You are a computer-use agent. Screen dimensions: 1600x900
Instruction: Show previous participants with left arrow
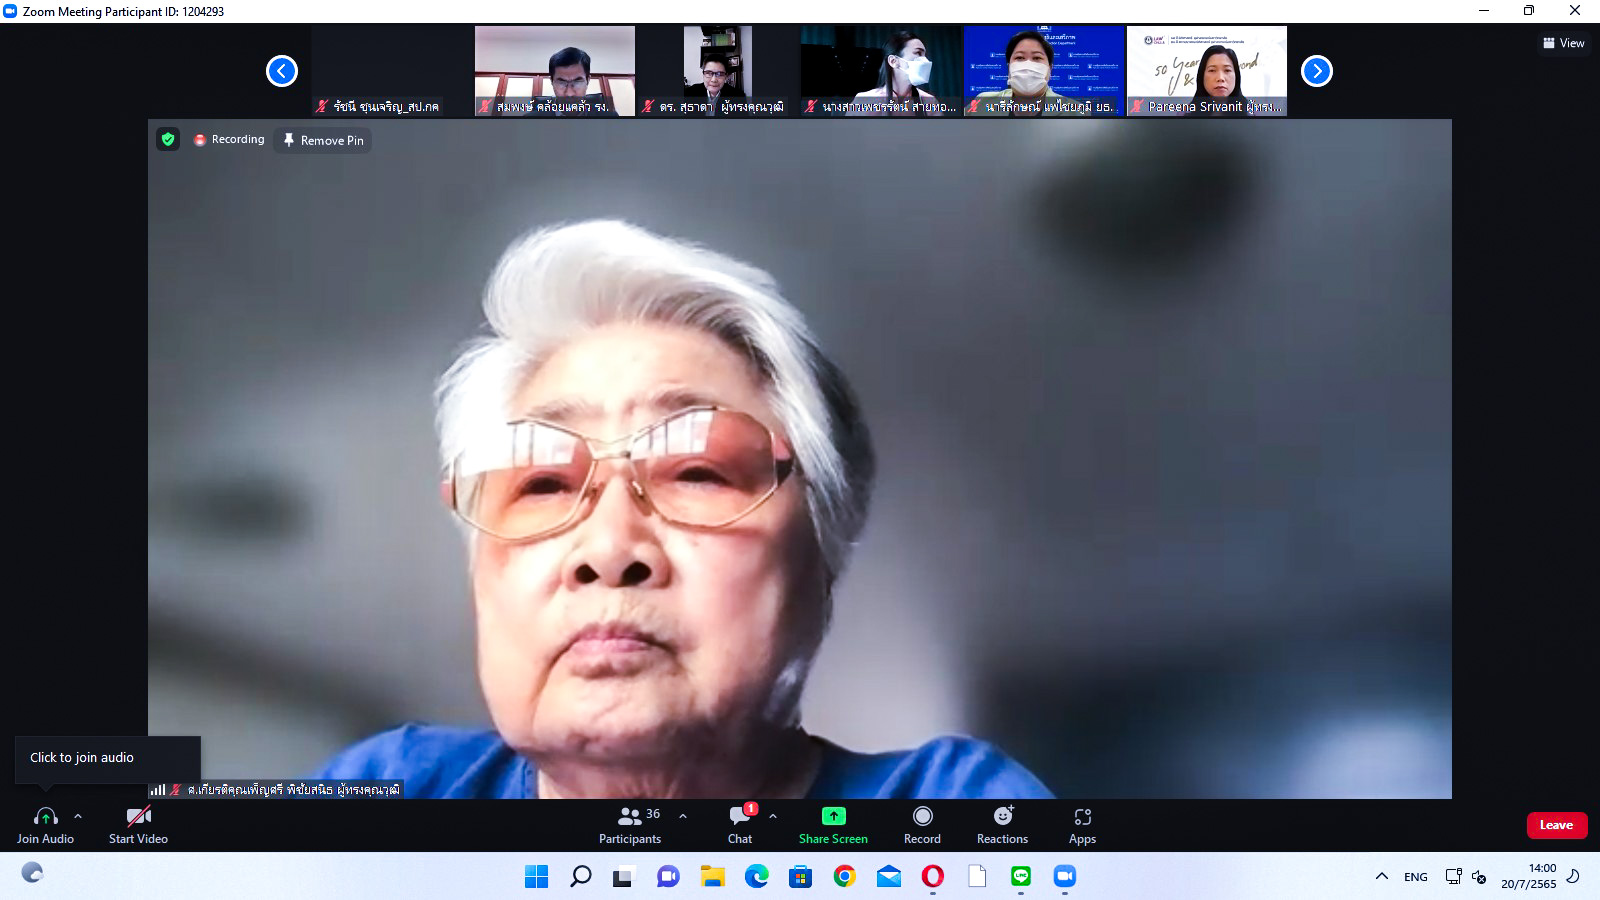(282, 71)
